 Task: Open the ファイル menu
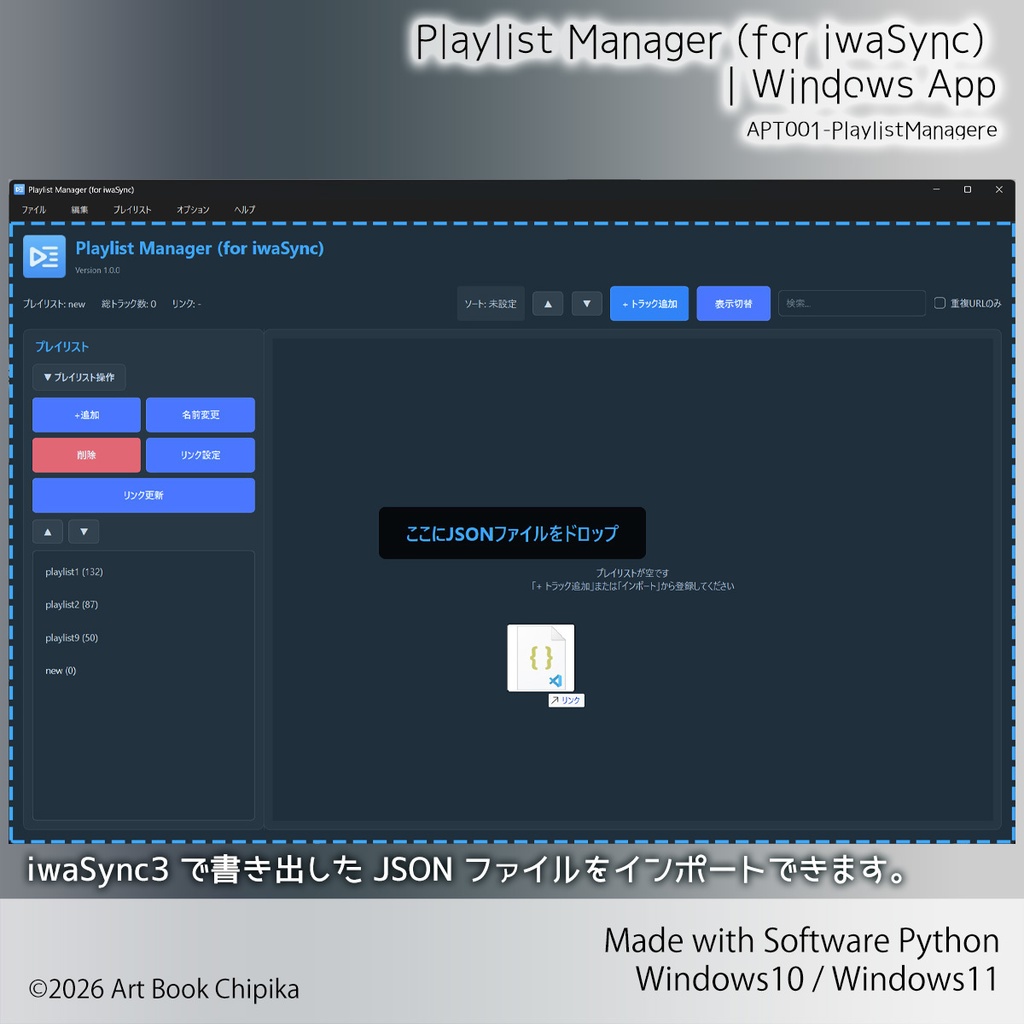point(33,209)
